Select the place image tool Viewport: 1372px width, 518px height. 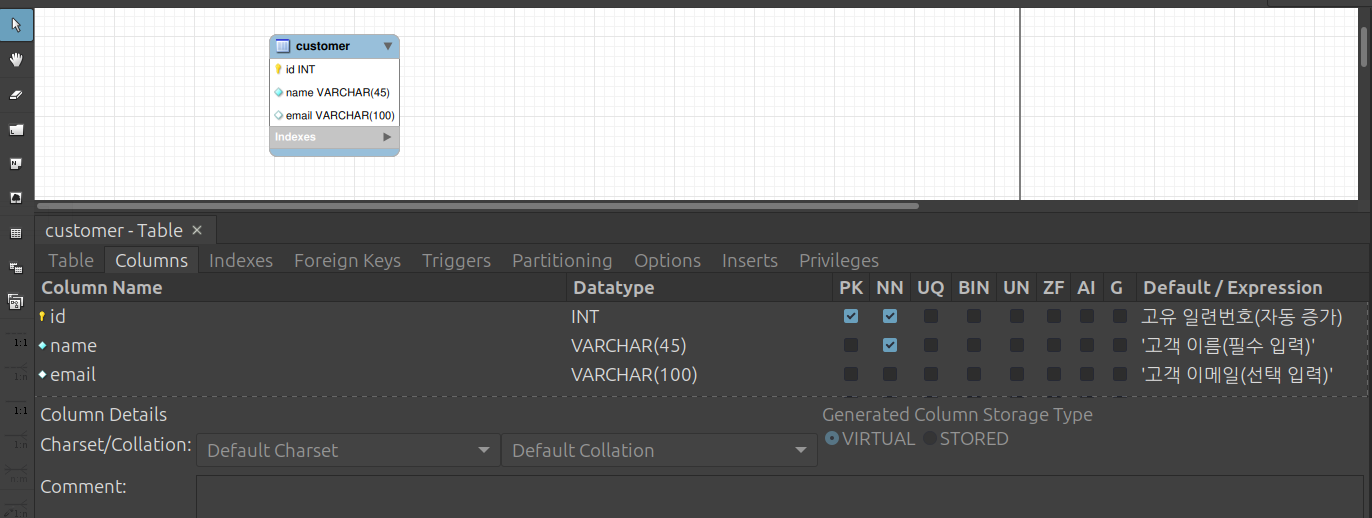[16, 198]
